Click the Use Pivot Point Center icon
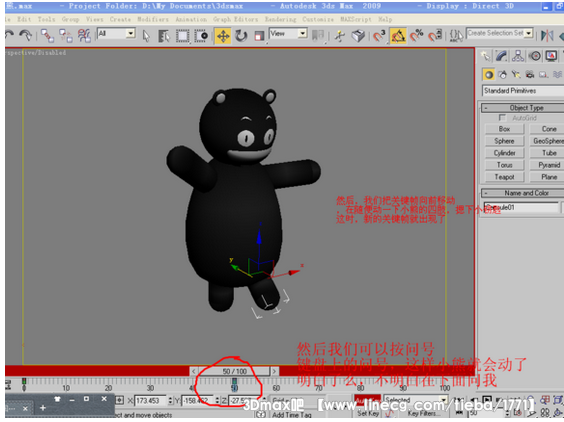 [318, 36]
